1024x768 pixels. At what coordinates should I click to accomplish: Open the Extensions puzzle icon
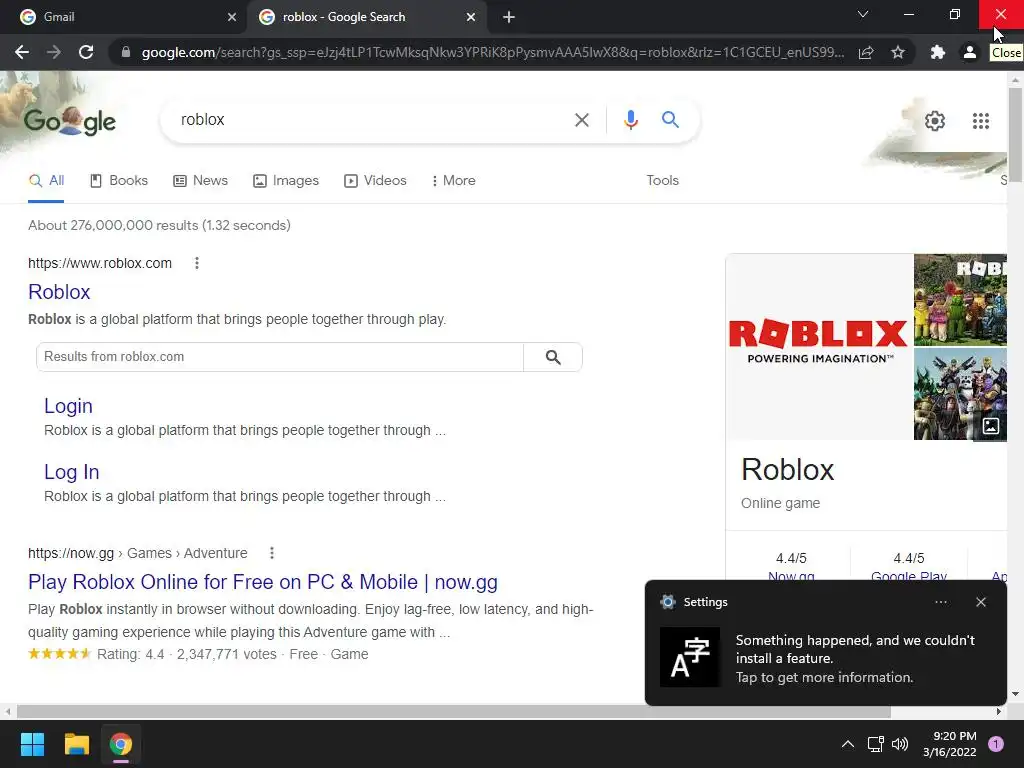click(938, 52)
